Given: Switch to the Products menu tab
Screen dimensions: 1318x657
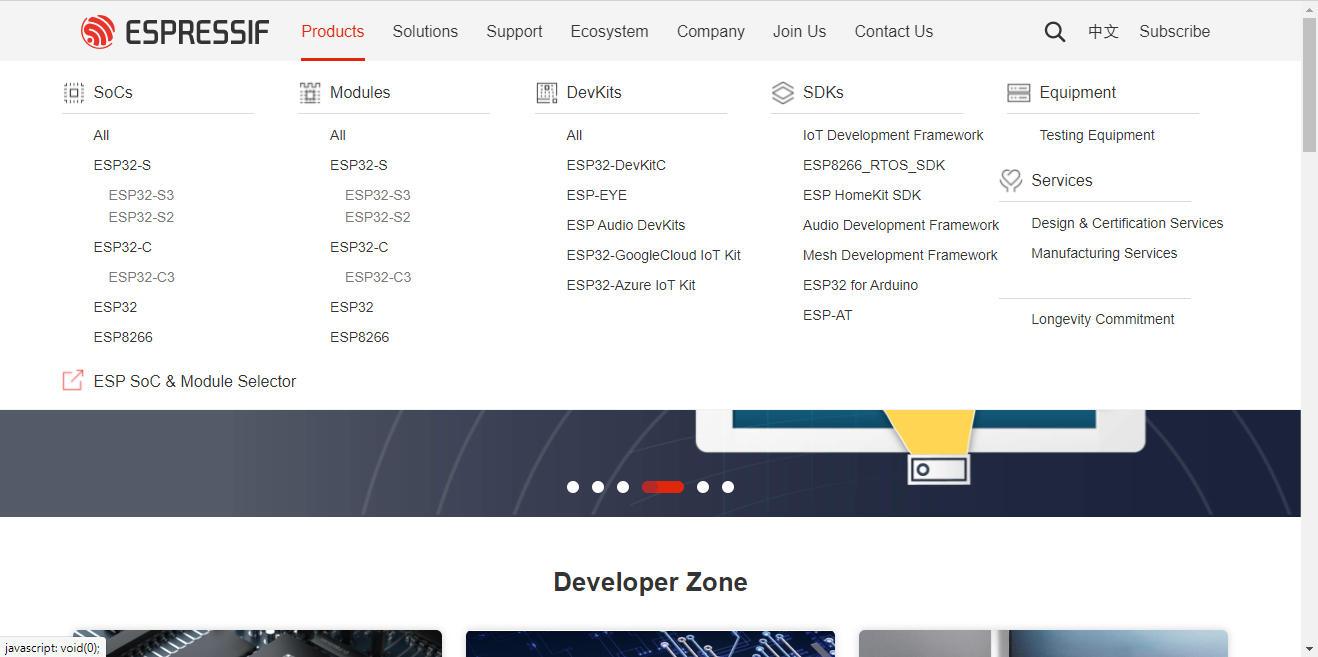Looking at the screenshot, I should tap(332, 31).
